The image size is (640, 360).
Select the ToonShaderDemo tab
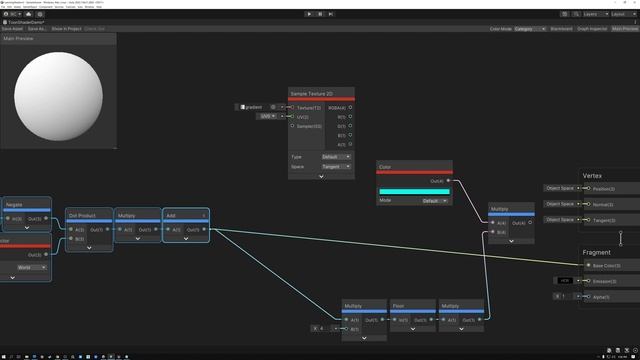pos(24,22)
